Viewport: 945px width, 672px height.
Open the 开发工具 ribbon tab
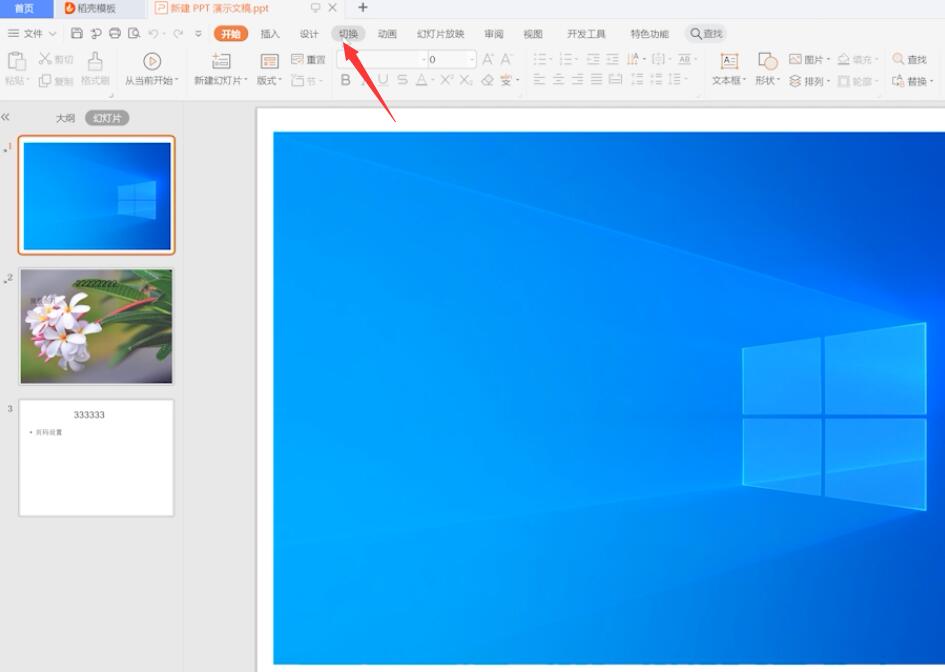[x=586, y=34]
